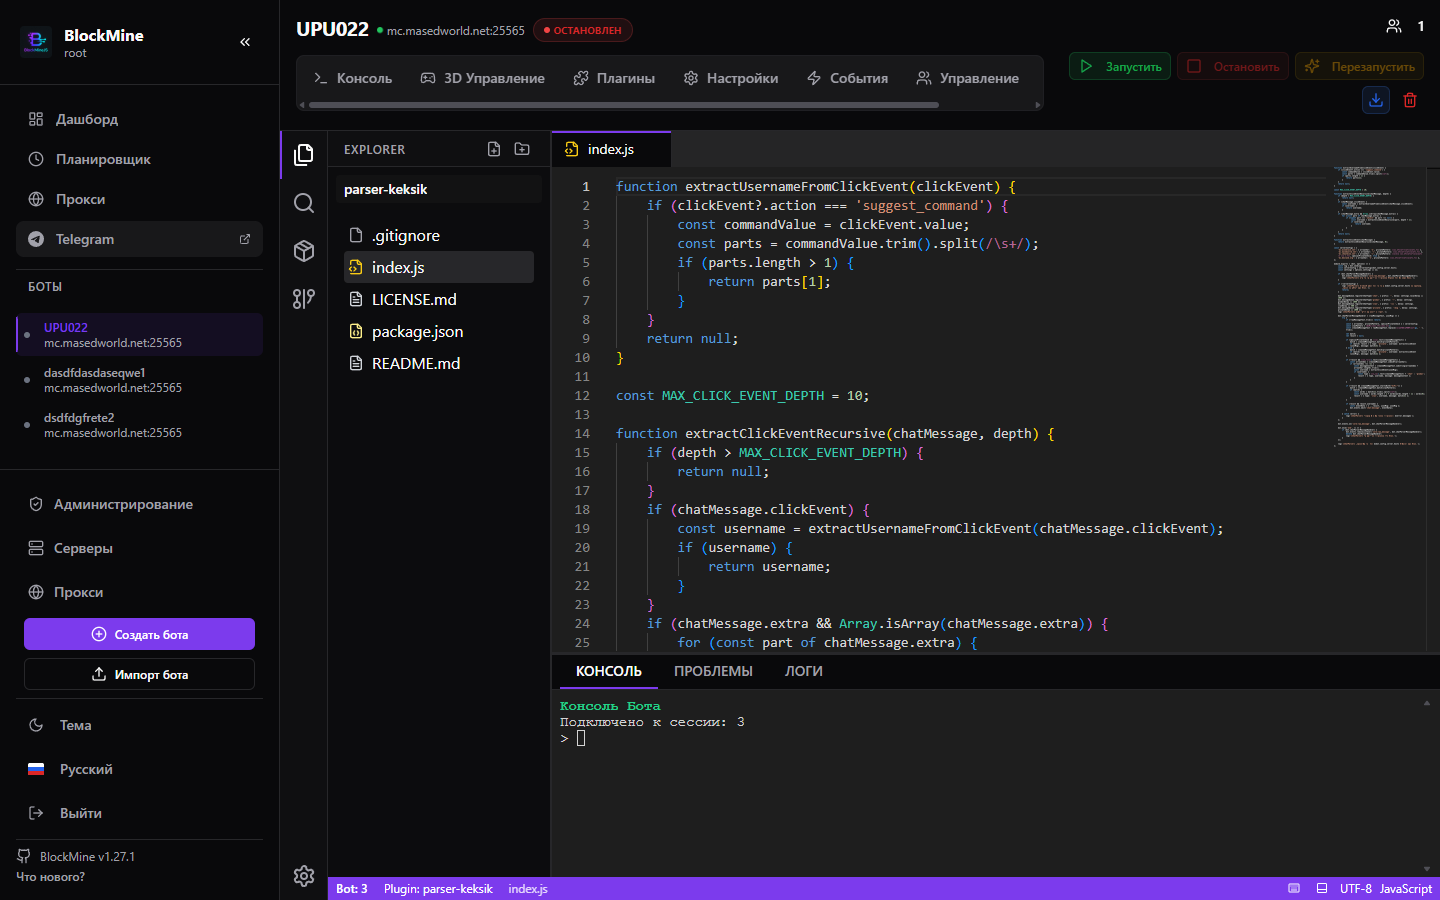1440x900 pixels.
Task: Click the Запустить start button
Action: [1120, 66]
